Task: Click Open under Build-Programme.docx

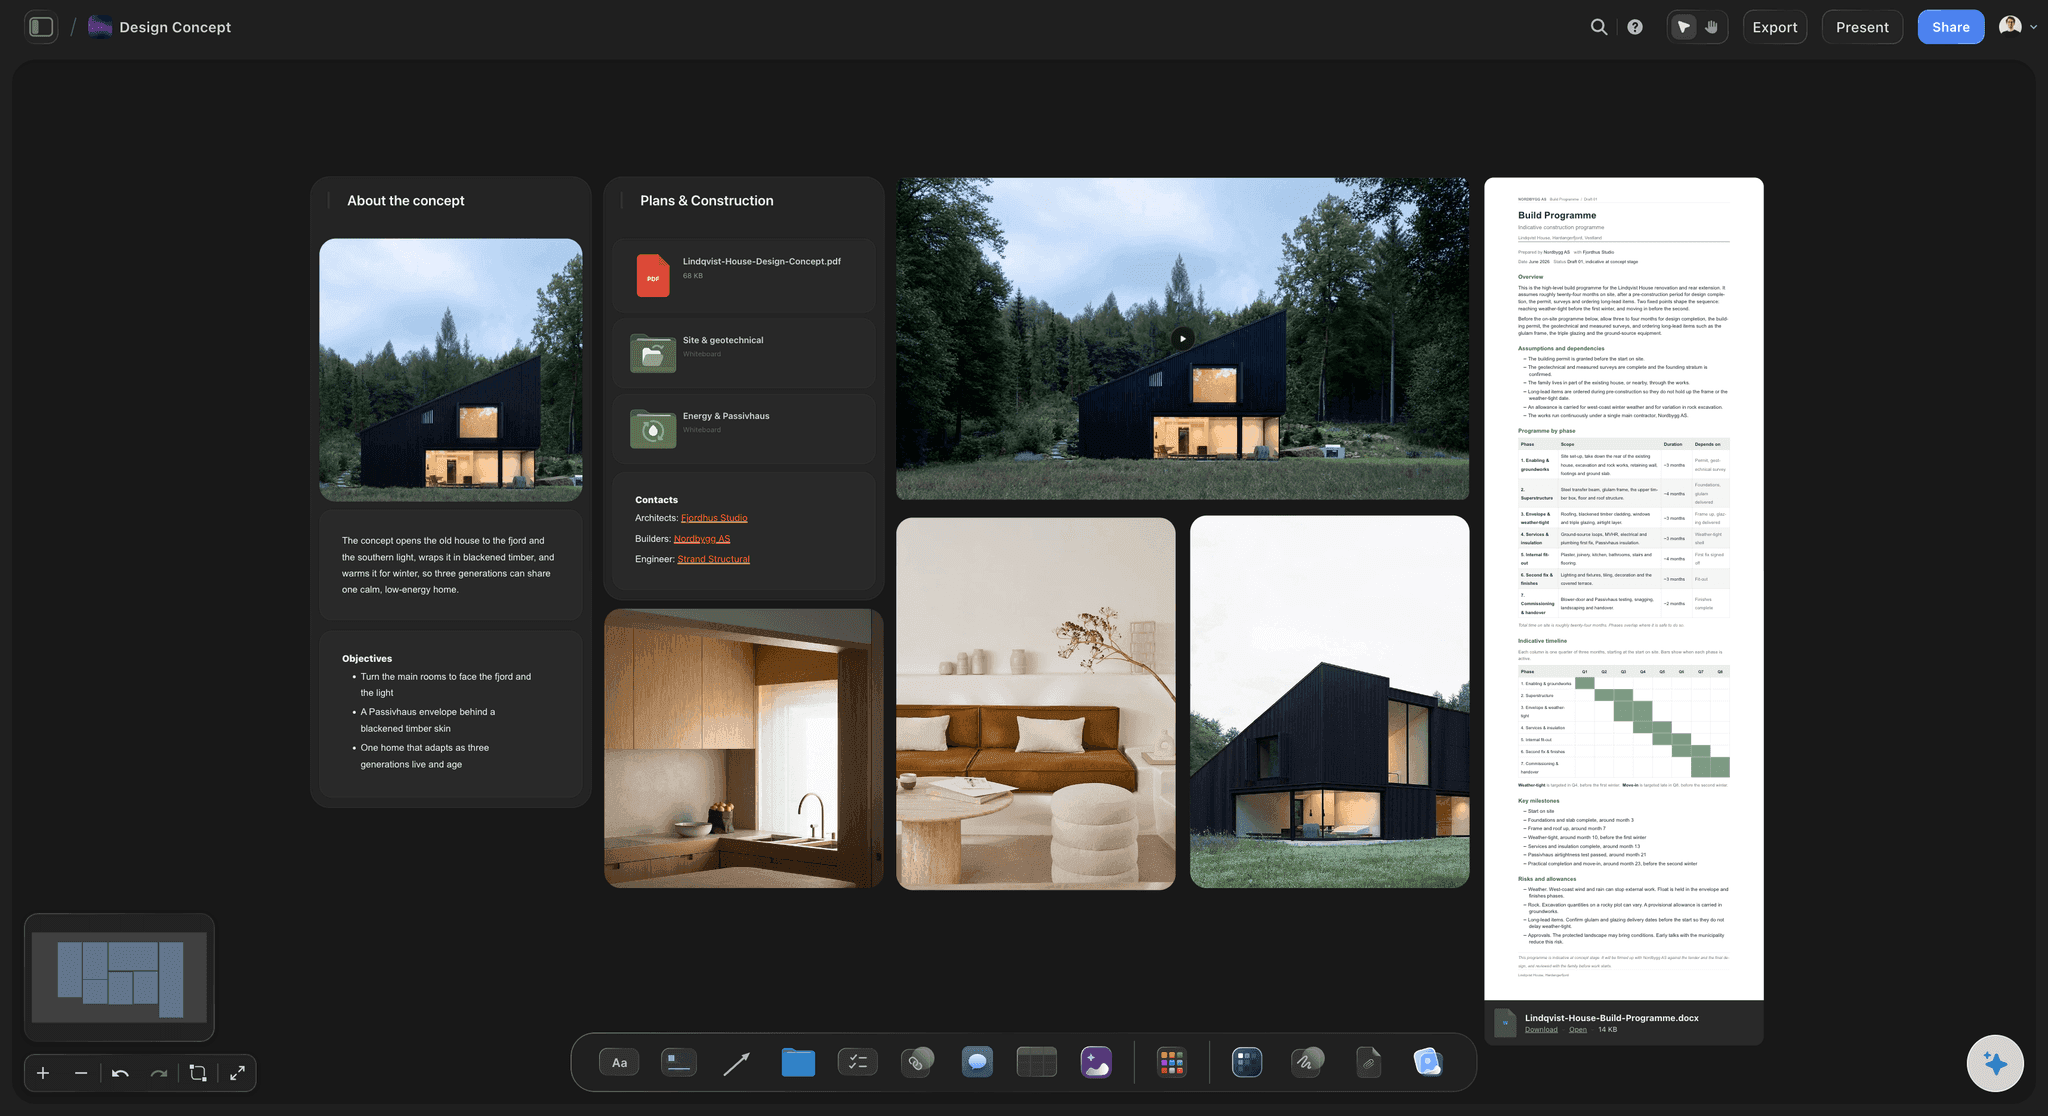Action: click(x=1578, y=1030)
